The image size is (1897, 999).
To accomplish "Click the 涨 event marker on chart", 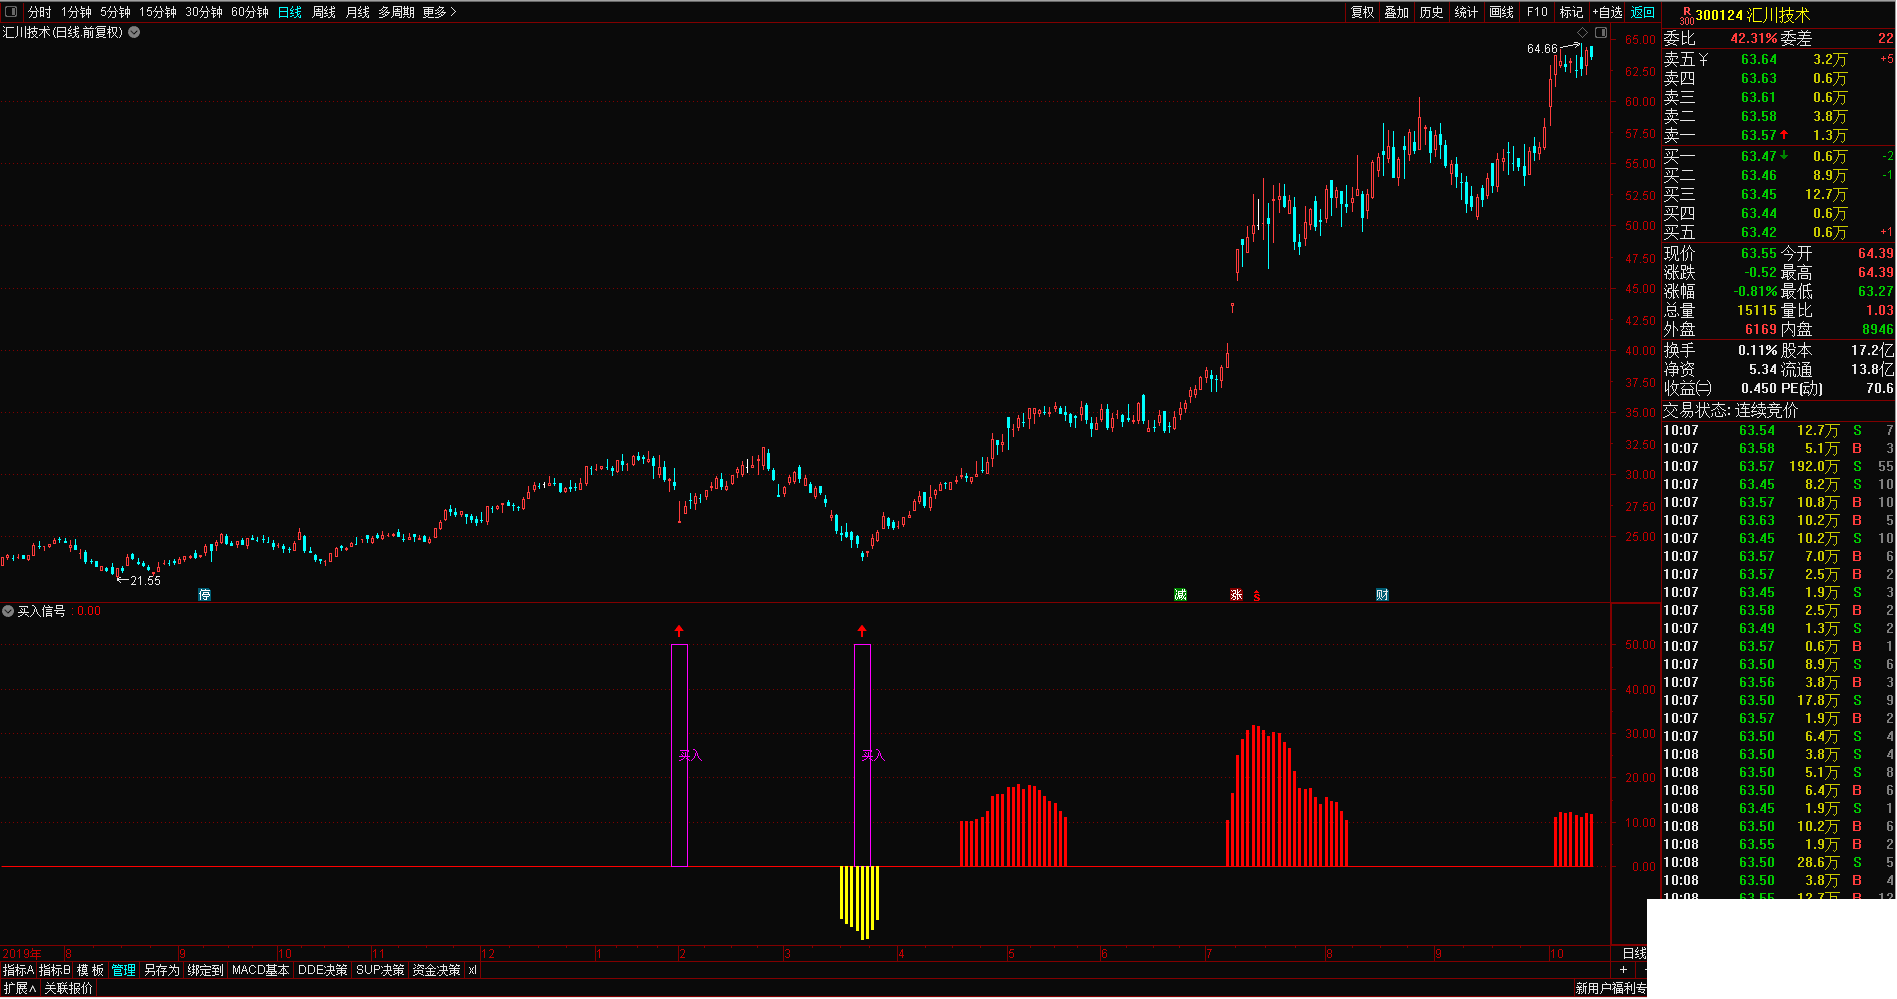I will coord(1236,595).
